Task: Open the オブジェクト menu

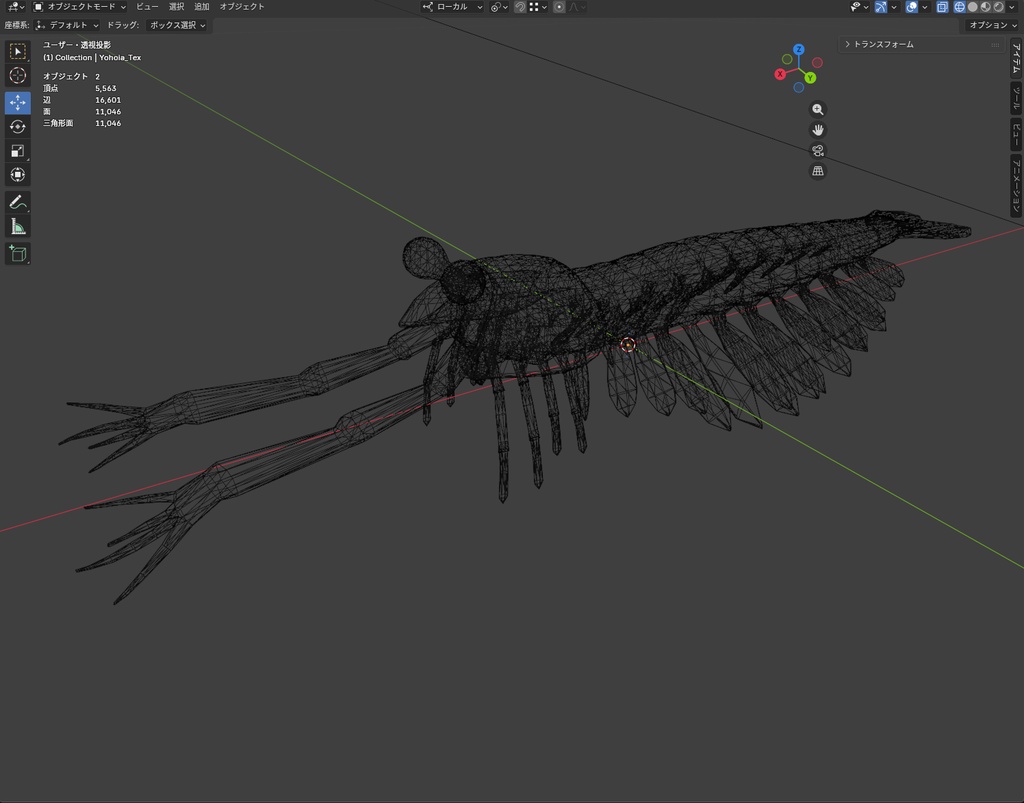Action: (242, 7)
